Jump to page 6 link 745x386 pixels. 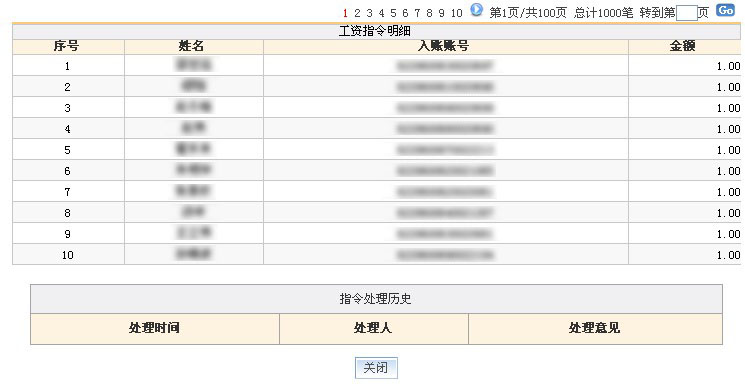pyautogui.click(x=405, y=13)
